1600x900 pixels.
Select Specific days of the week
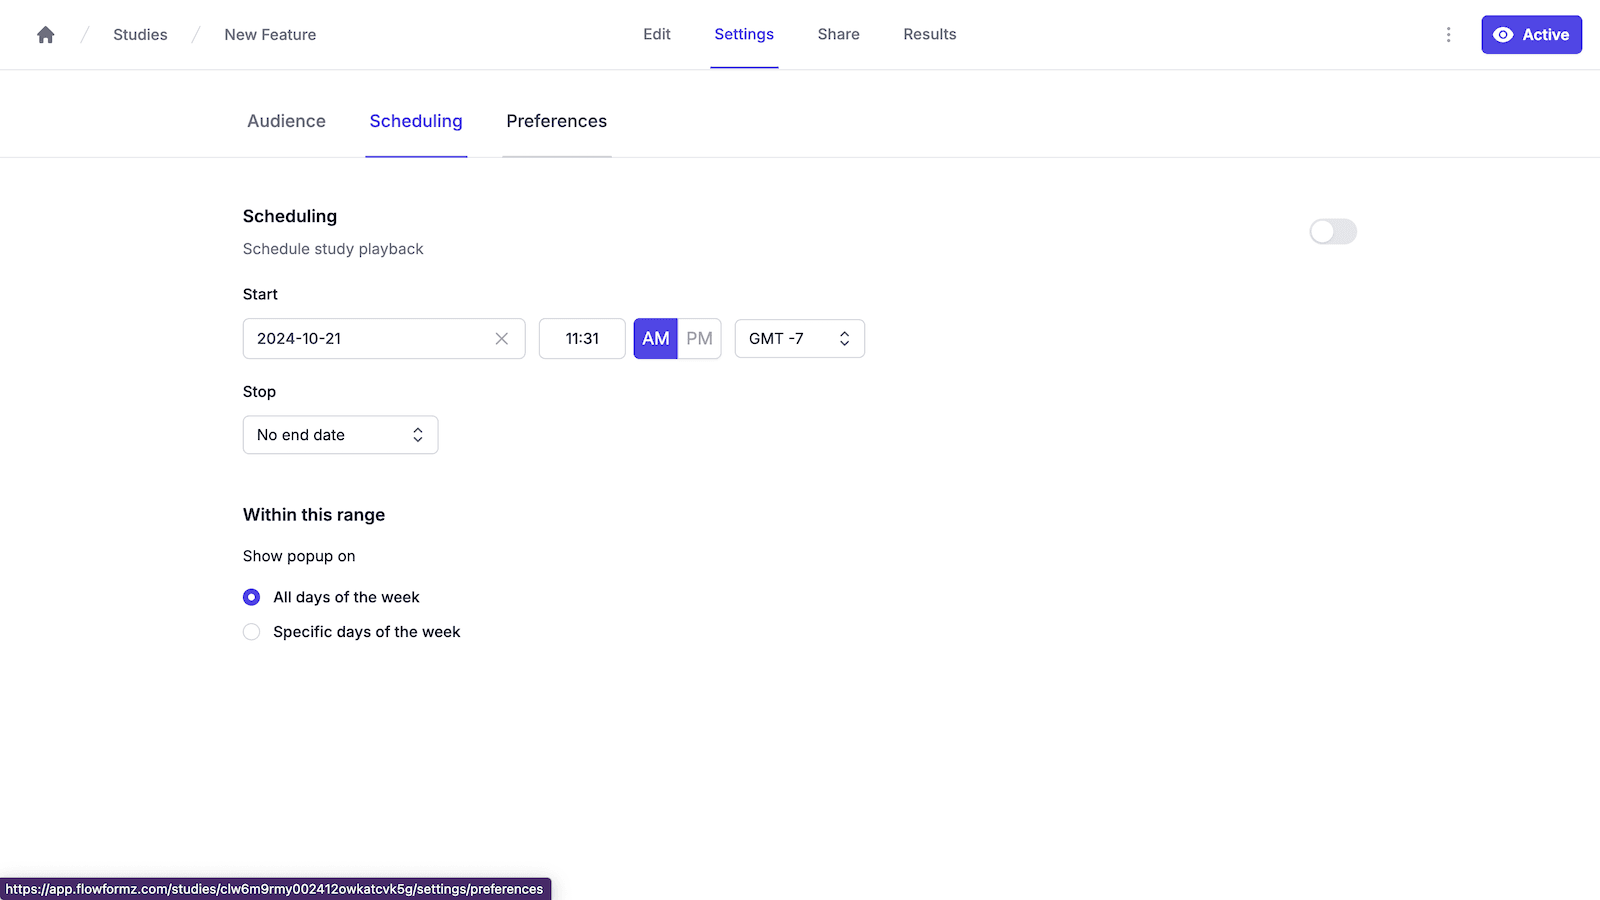tap(252, 632)
